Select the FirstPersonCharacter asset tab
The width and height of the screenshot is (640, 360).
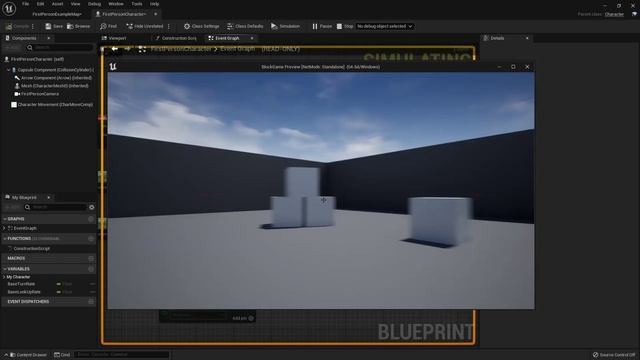[124, 14]
